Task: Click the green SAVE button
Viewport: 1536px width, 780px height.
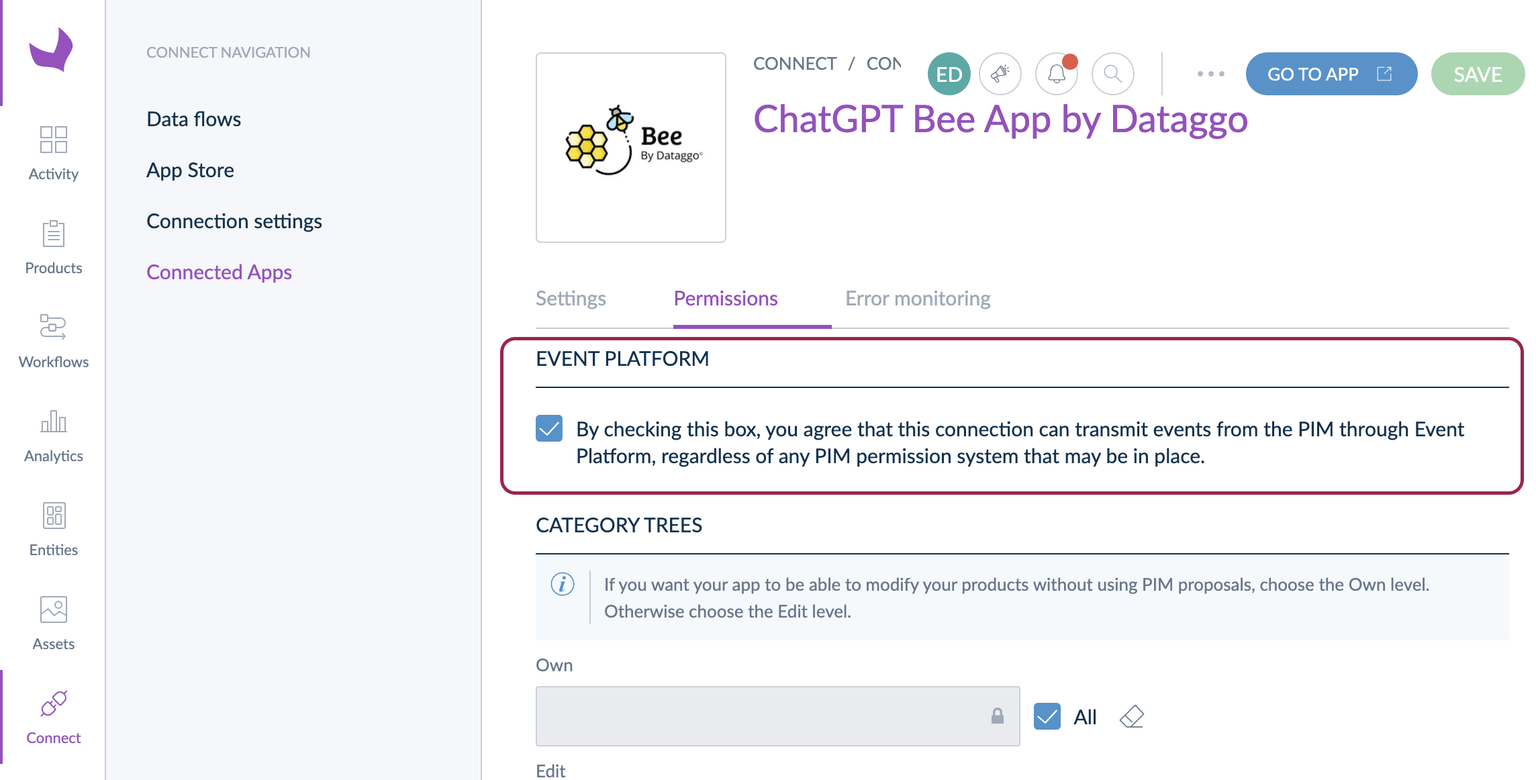Action: 1478,74
